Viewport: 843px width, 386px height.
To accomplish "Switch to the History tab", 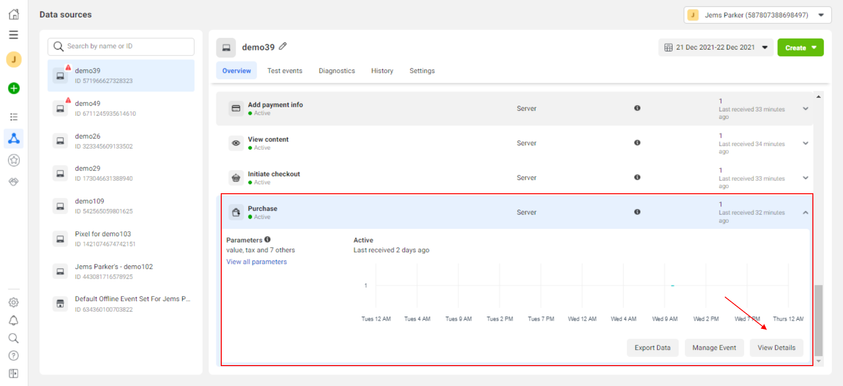I will [x=382, y=70].
